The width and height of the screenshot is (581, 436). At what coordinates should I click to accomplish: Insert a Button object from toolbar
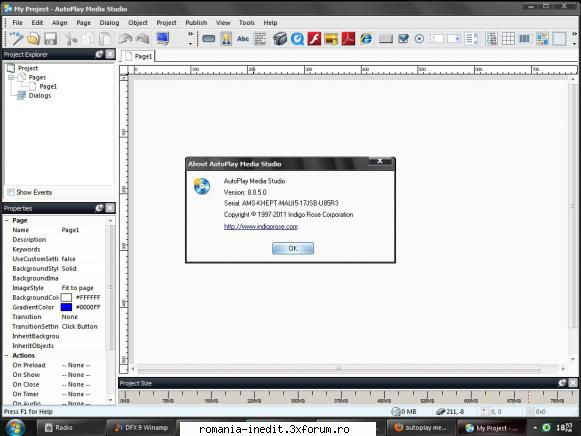[209, 39]
